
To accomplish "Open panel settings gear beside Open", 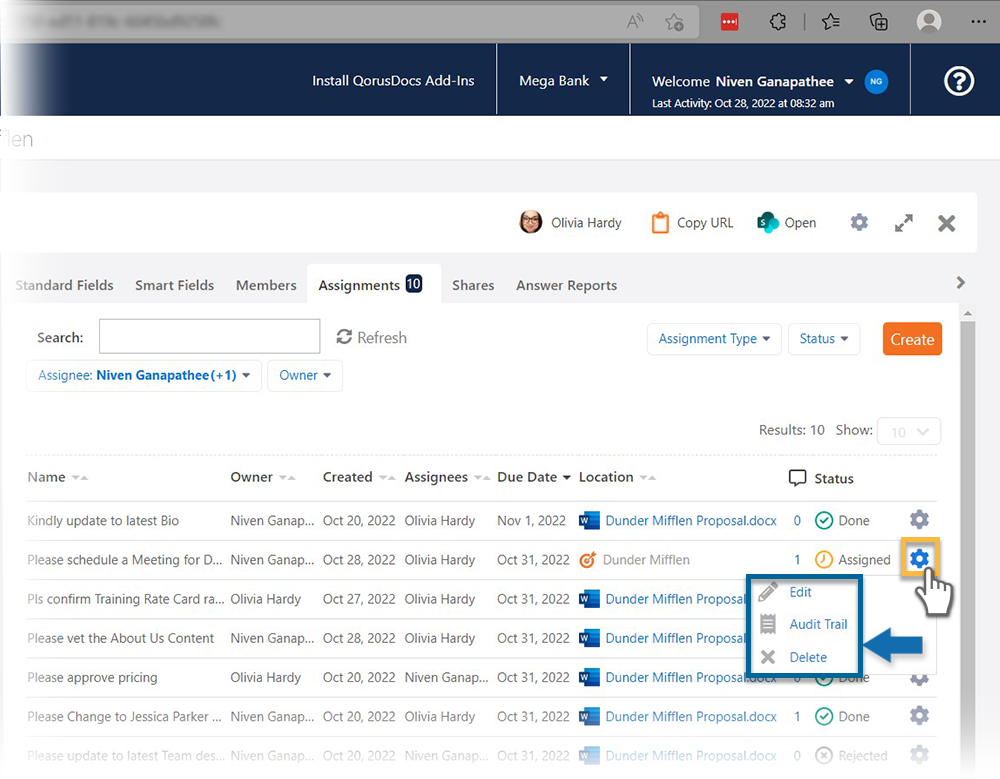I will coord(859,222).
